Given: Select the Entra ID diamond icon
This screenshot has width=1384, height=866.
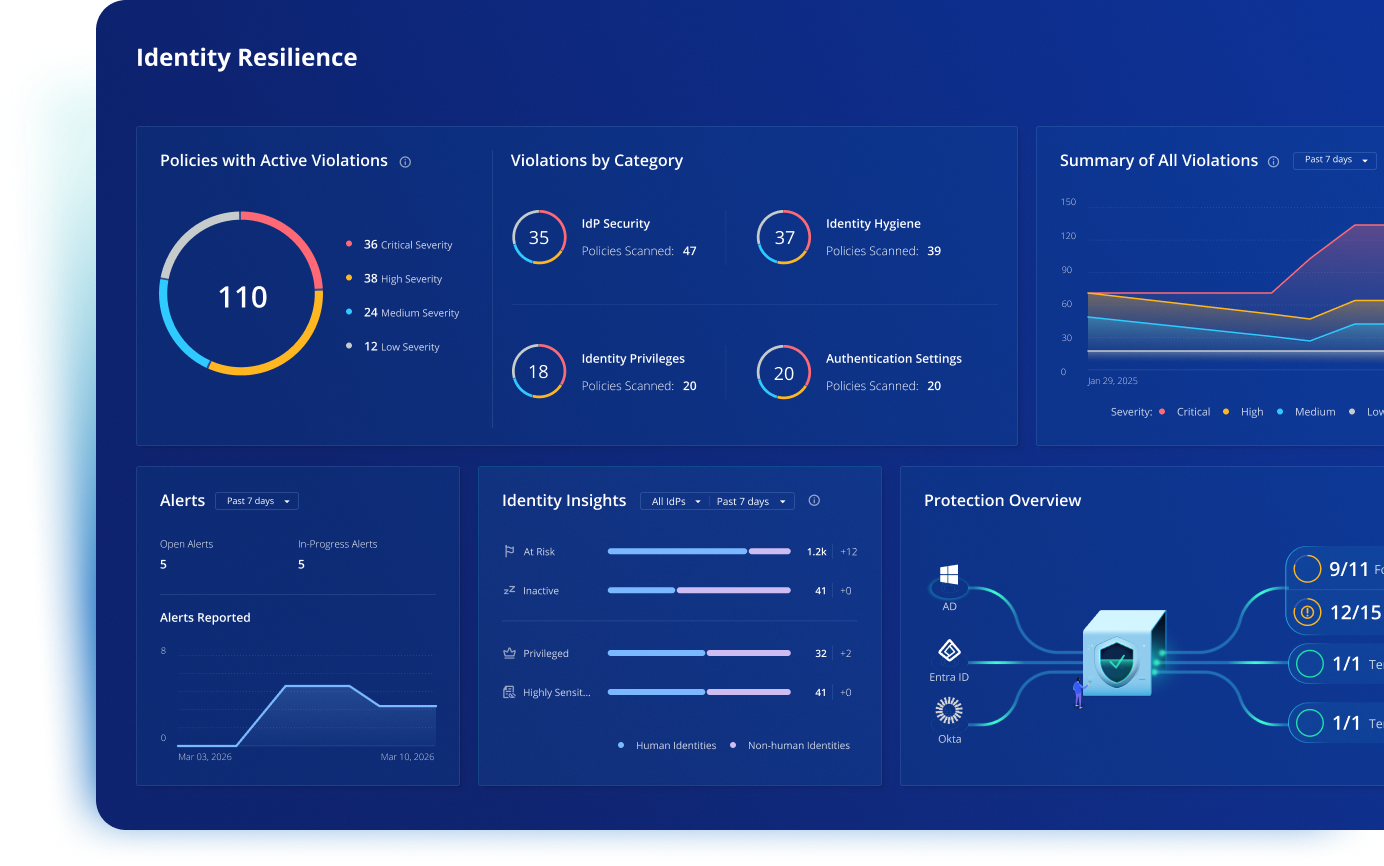Looking at the screenshot, I should pos(949,652).
